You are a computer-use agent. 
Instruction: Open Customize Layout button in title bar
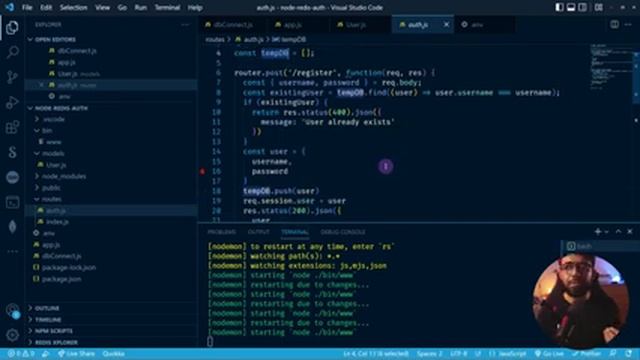[x=598, y=7]
